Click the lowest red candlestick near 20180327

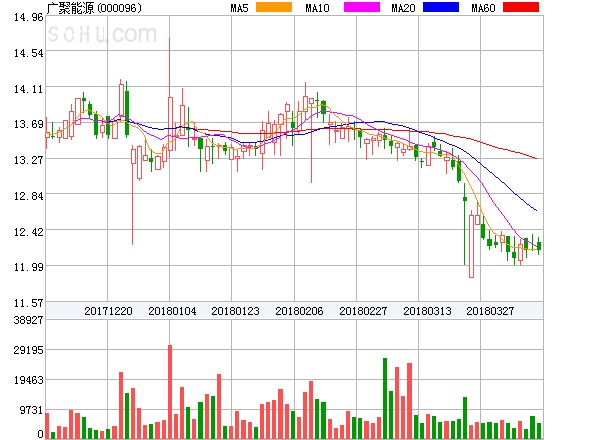pyautogui.click(x=471, y=246)
